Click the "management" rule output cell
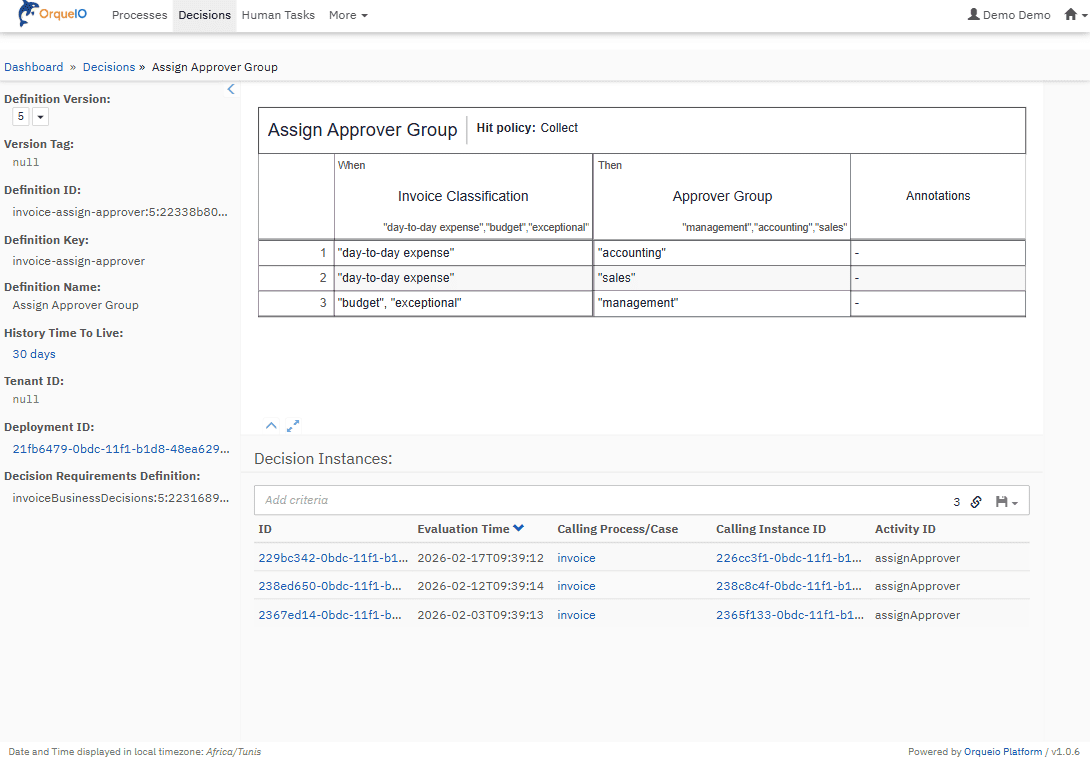The height and width of the screenshot is (758, 1090). pyautogui.click(x=722, y=303)
